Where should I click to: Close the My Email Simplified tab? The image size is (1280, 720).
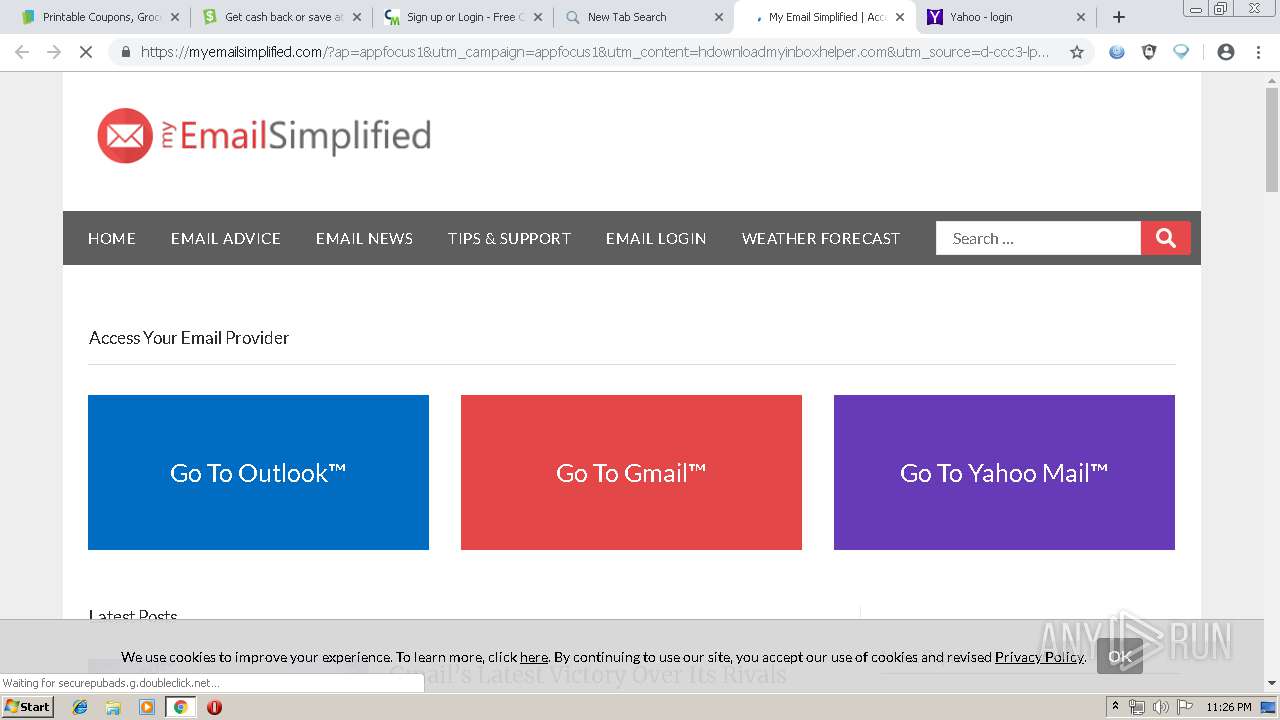(x=900, y=17)
